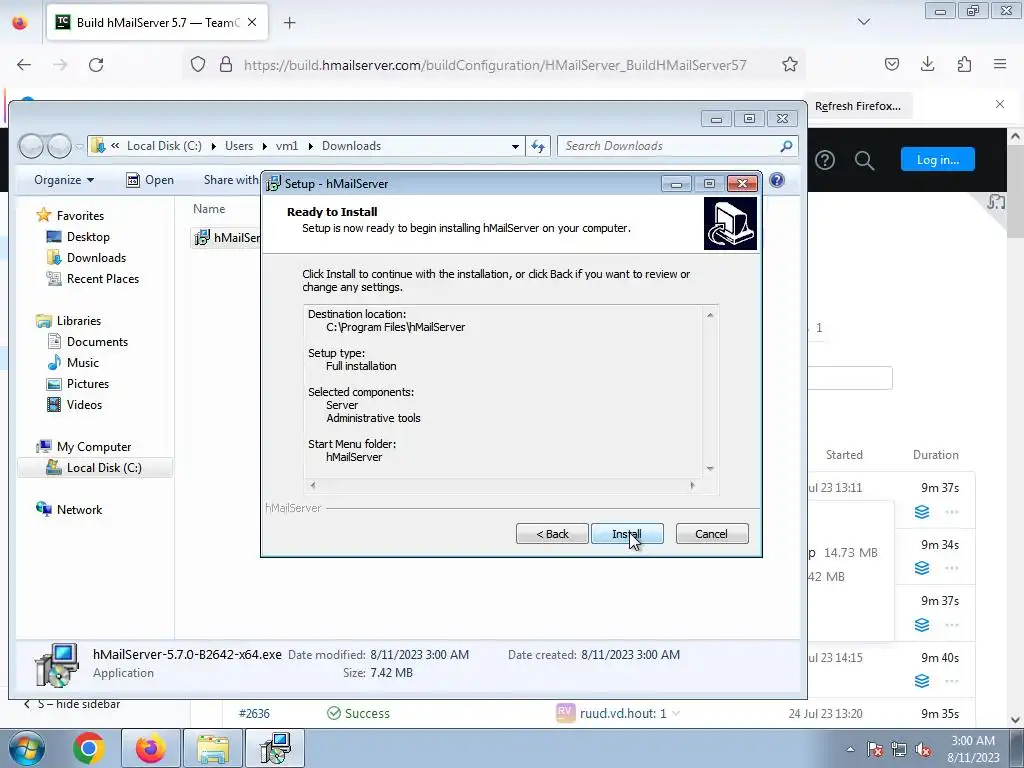This screenshot has height=768, width=1024.
Task: Open a new Firefox tab
Action: pos(289,23)
